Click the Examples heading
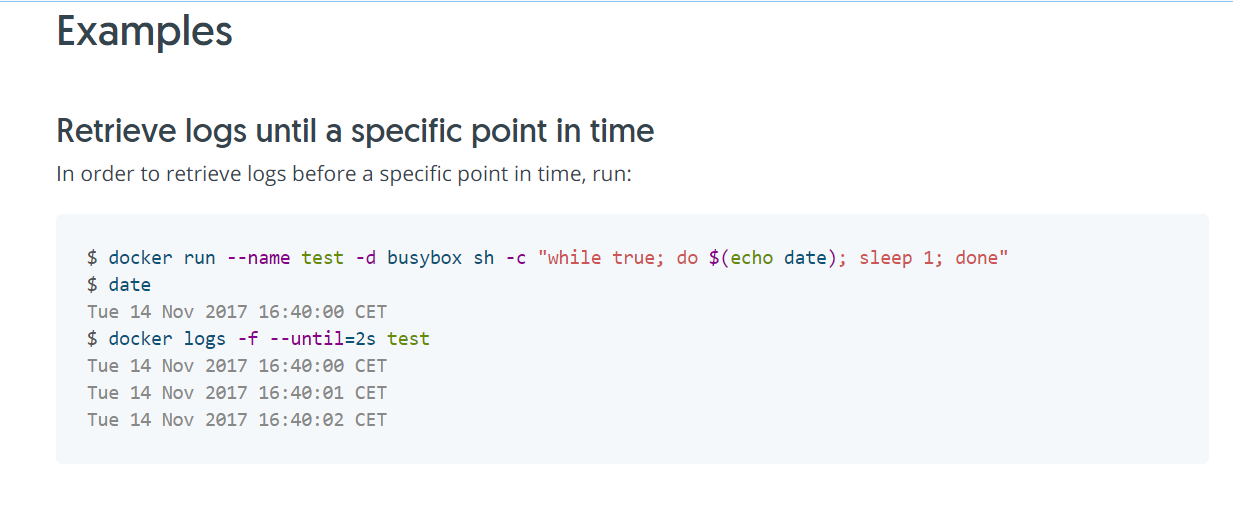Screen dimensions: 1233x518 click(145, 32)
